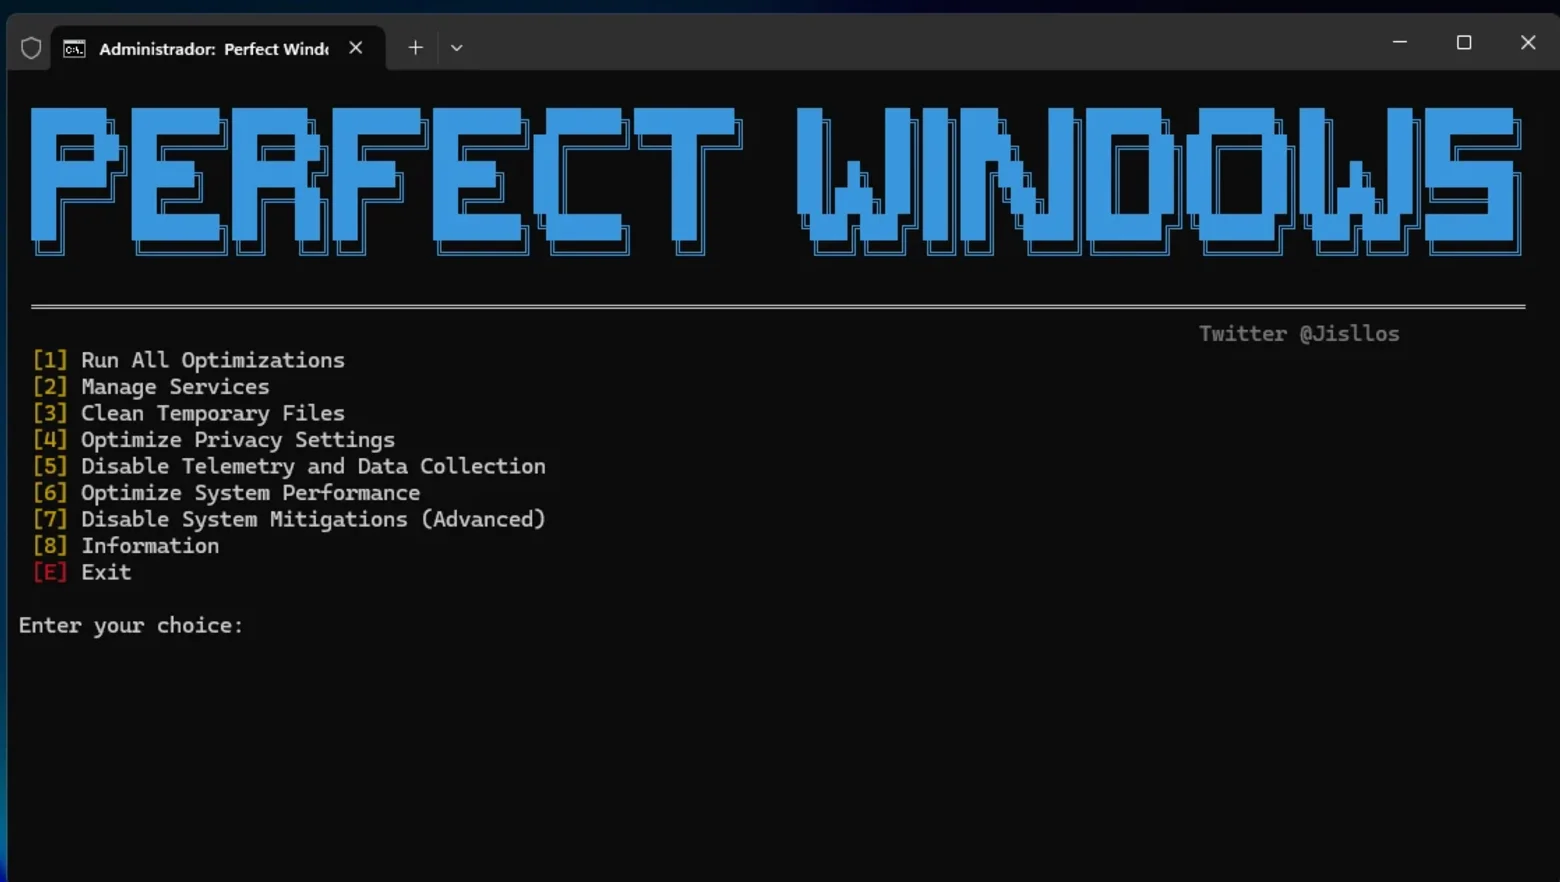The width and height of the screenshot is (1560, 882).
Task: Click the shield icon in the title bar
Action: pos(31,48)
